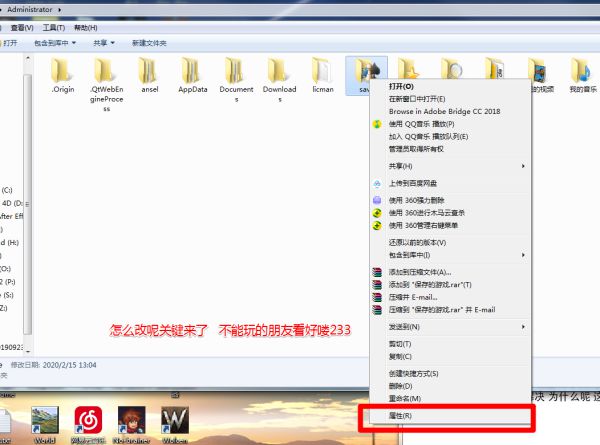Image resolution: width=600 pixels, height=445 pixels.
Task: Expand the 发送到(N) submenu arrow
Action: (x=523, y=327)
